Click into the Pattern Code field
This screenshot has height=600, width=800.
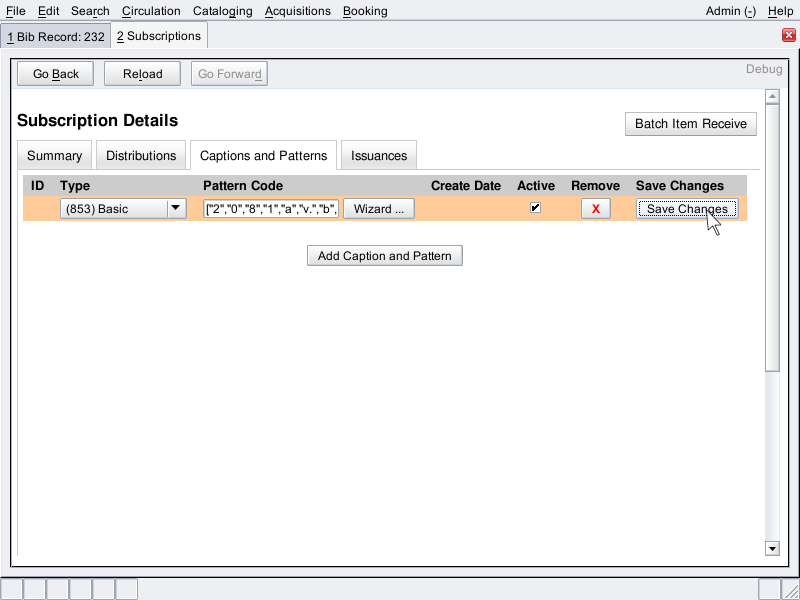click(271, 209)
